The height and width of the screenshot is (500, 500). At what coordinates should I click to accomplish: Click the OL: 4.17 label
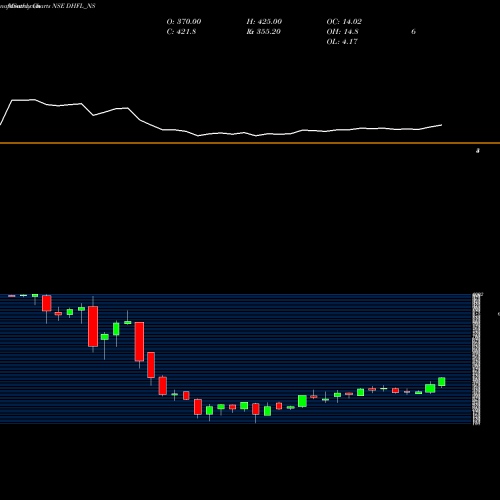point(342,42)
